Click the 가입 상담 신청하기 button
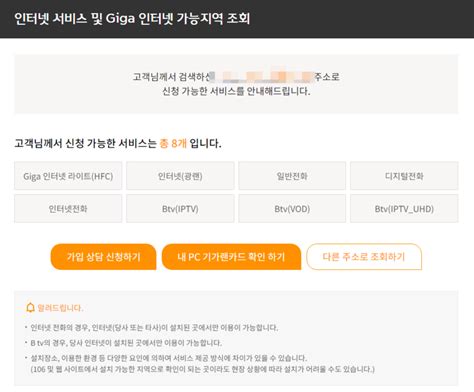 pyautogui.click(x=103, y=257)
